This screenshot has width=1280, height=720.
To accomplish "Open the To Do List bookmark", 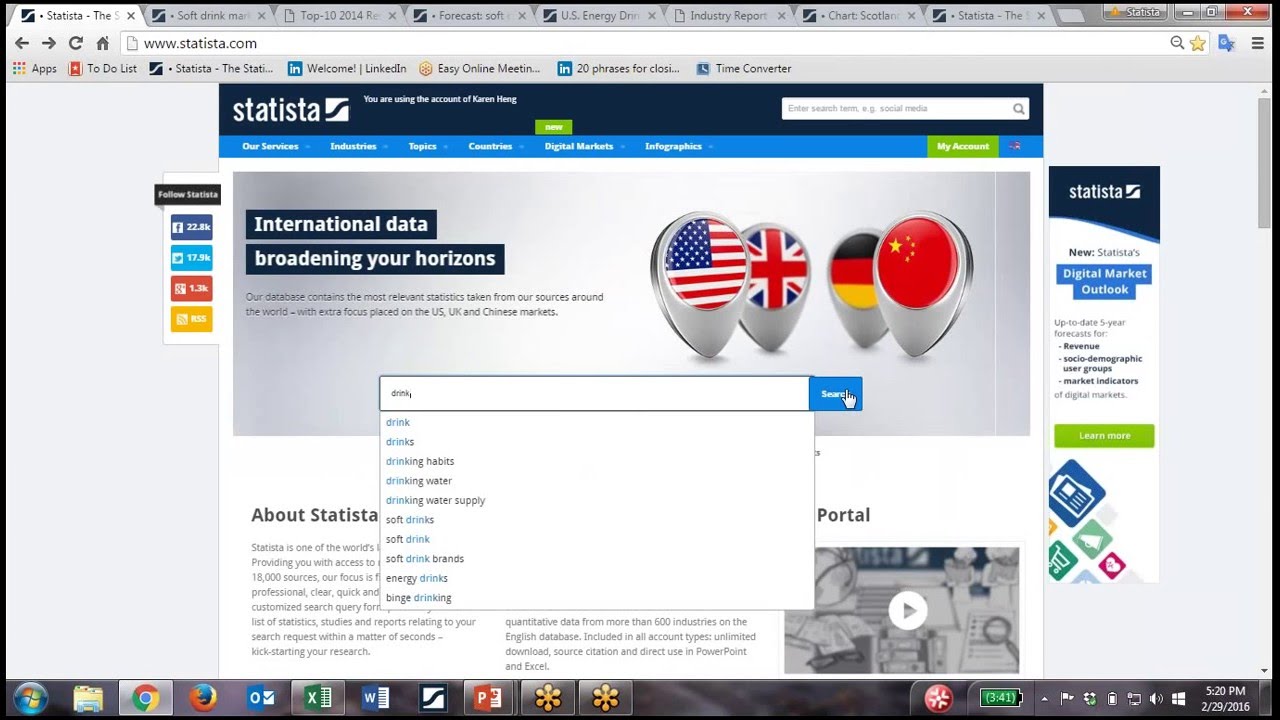I will click(x=103, y=69).
